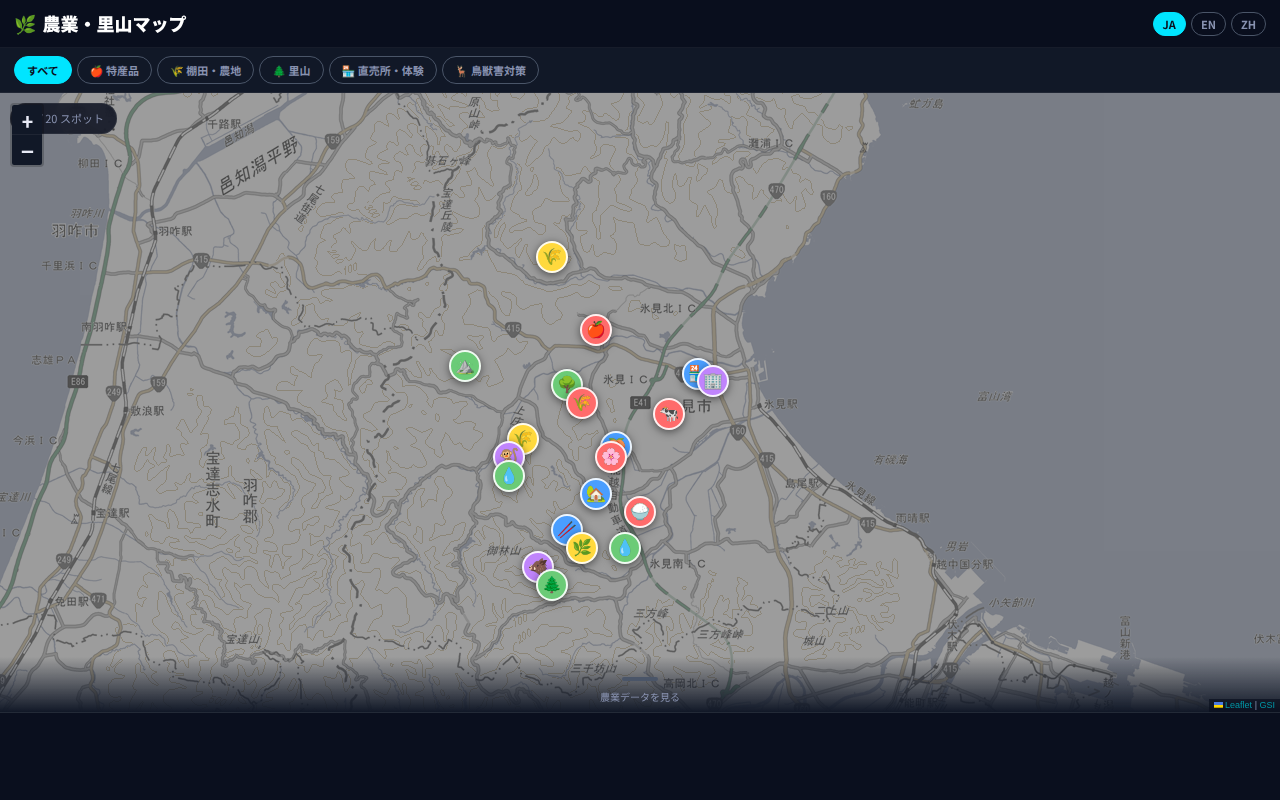Select the house marker on the map

(x=595, y=494)
